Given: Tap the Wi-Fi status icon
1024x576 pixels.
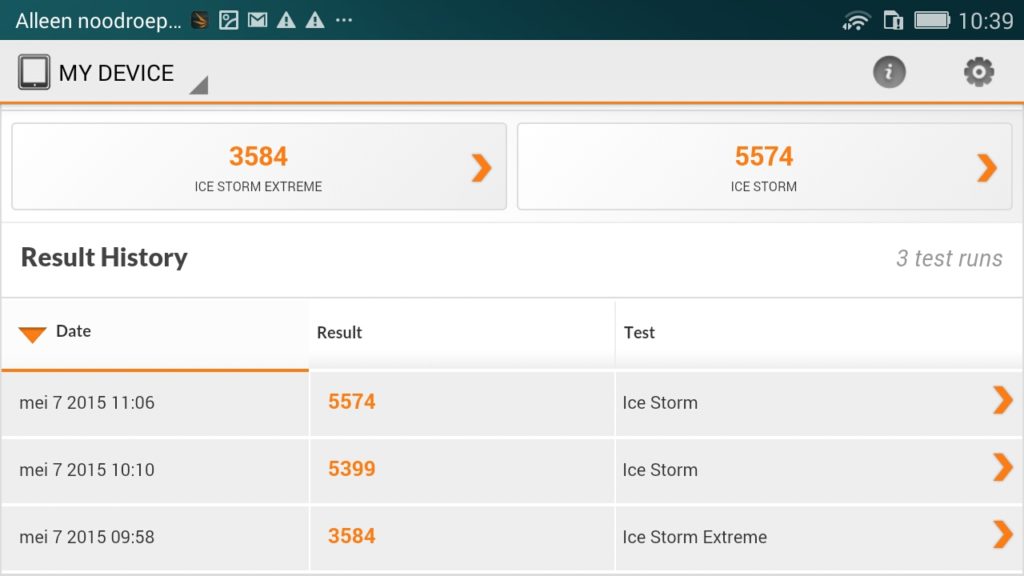Looking at the screenshot, I should point(856,21).
